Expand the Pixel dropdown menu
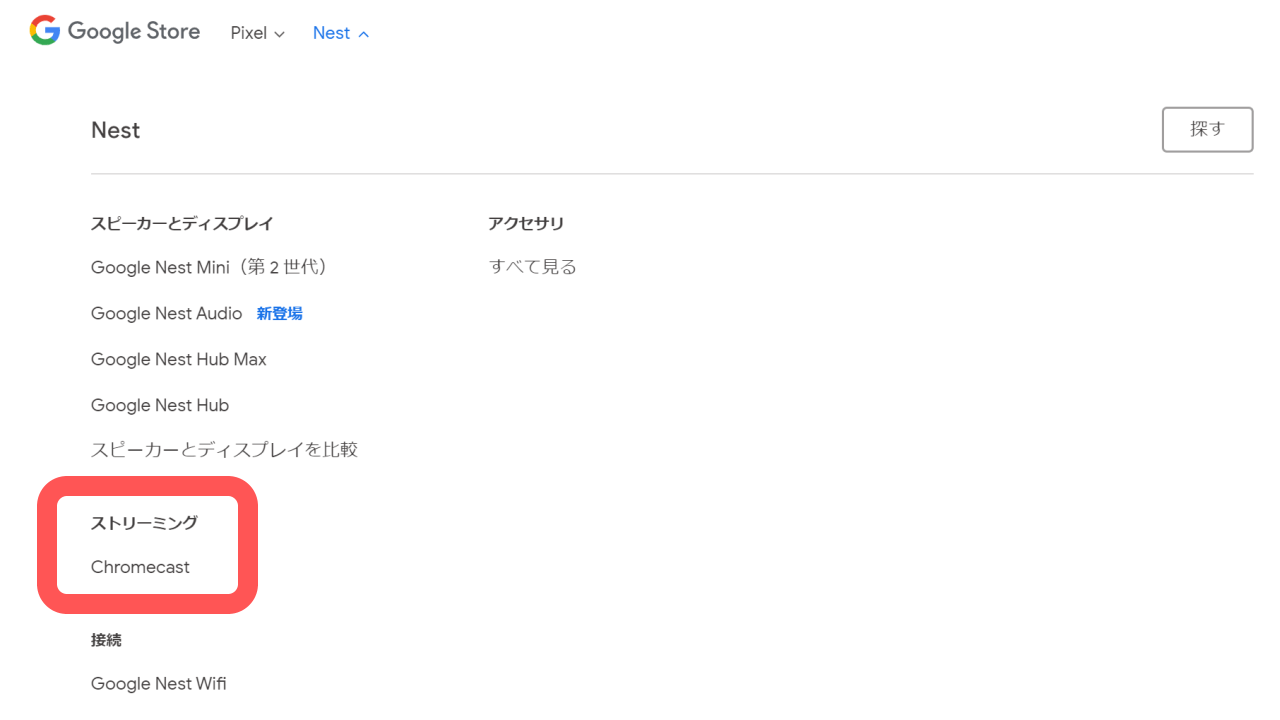1280x720 pixels. [257, 33]
